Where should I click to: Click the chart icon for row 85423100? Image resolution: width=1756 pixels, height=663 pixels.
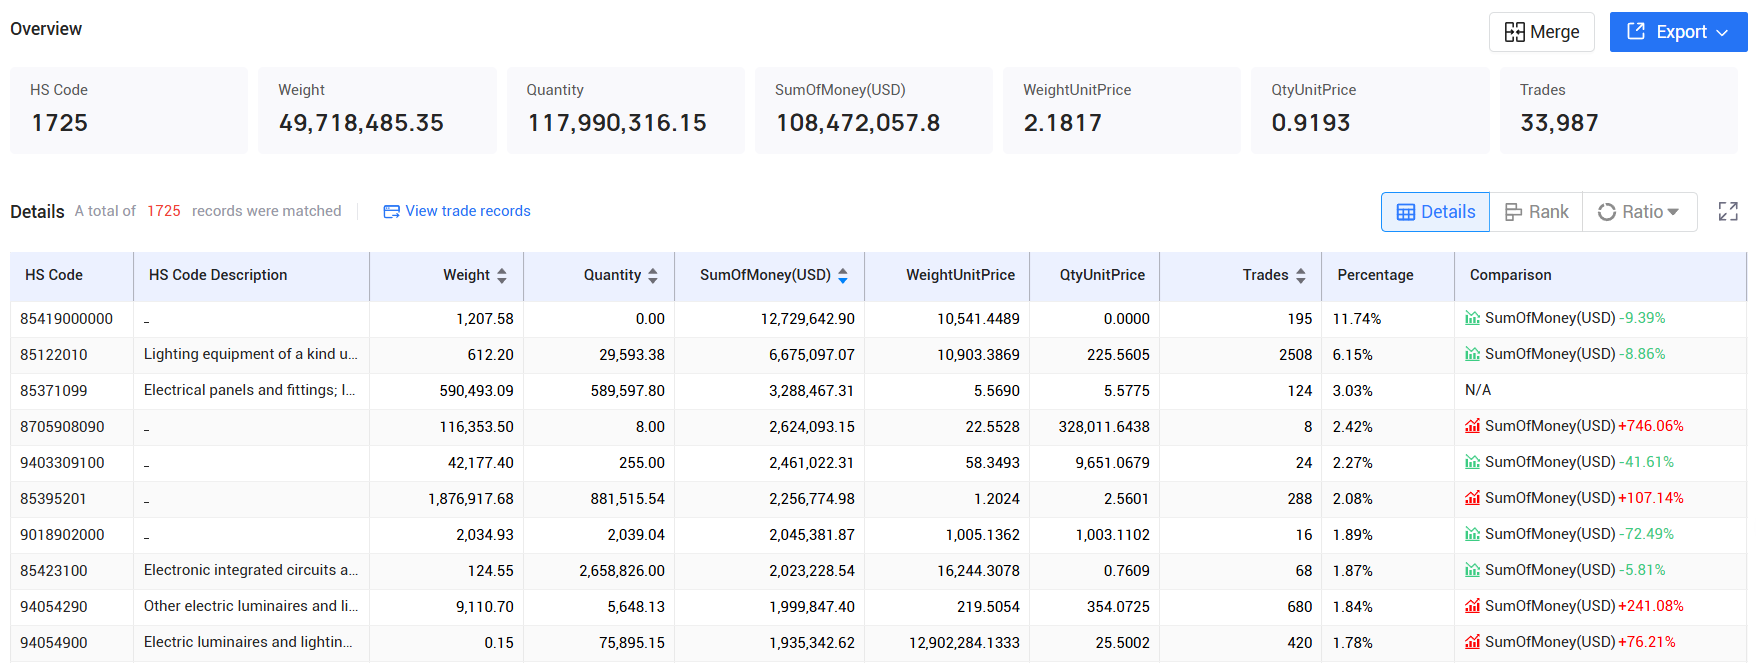coord(1472,571)
